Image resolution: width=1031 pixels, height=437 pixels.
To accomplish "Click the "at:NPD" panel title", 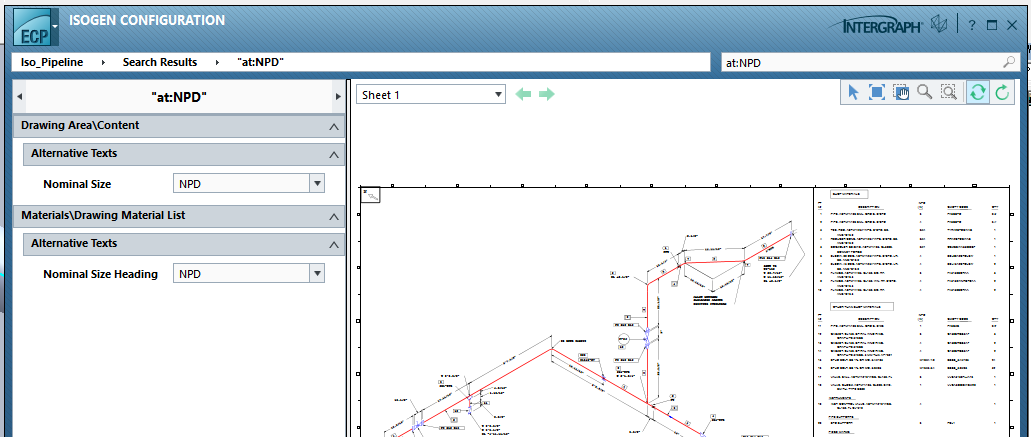I will click(x=179, y=97).
